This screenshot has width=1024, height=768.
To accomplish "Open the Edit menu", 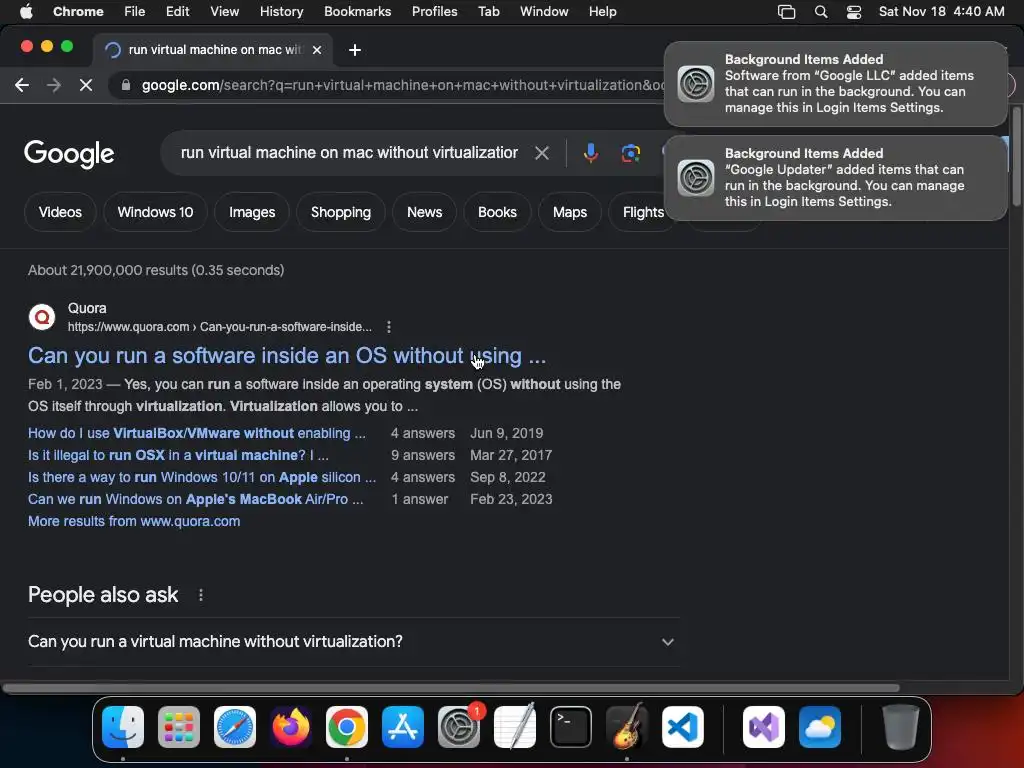I will pyautogui.click(x=177, y=12).
